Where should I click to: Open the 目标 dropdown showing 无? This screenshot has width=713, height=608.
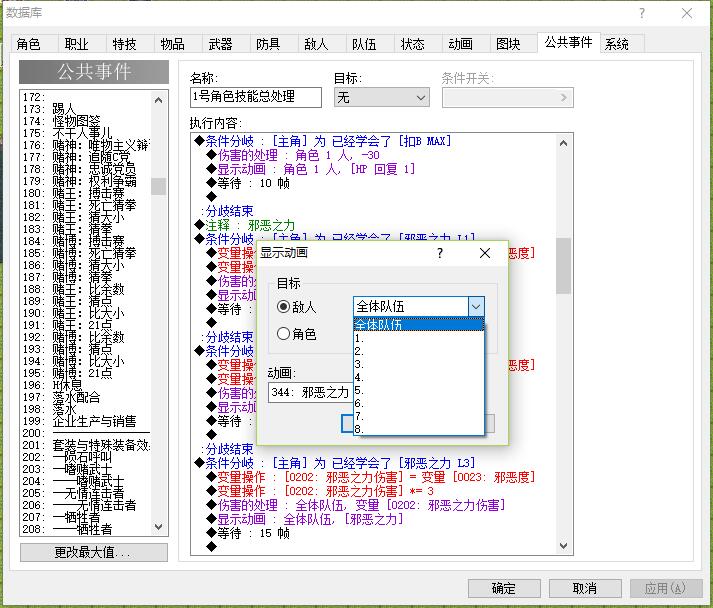click(x=382, y=97)
